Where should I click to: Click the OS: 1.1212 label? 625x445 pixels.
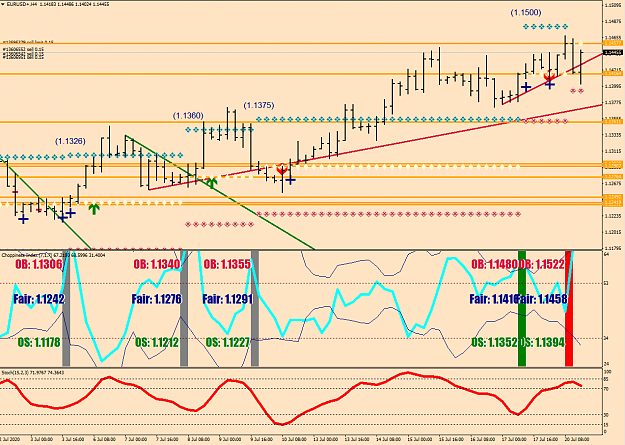[157, 342]
